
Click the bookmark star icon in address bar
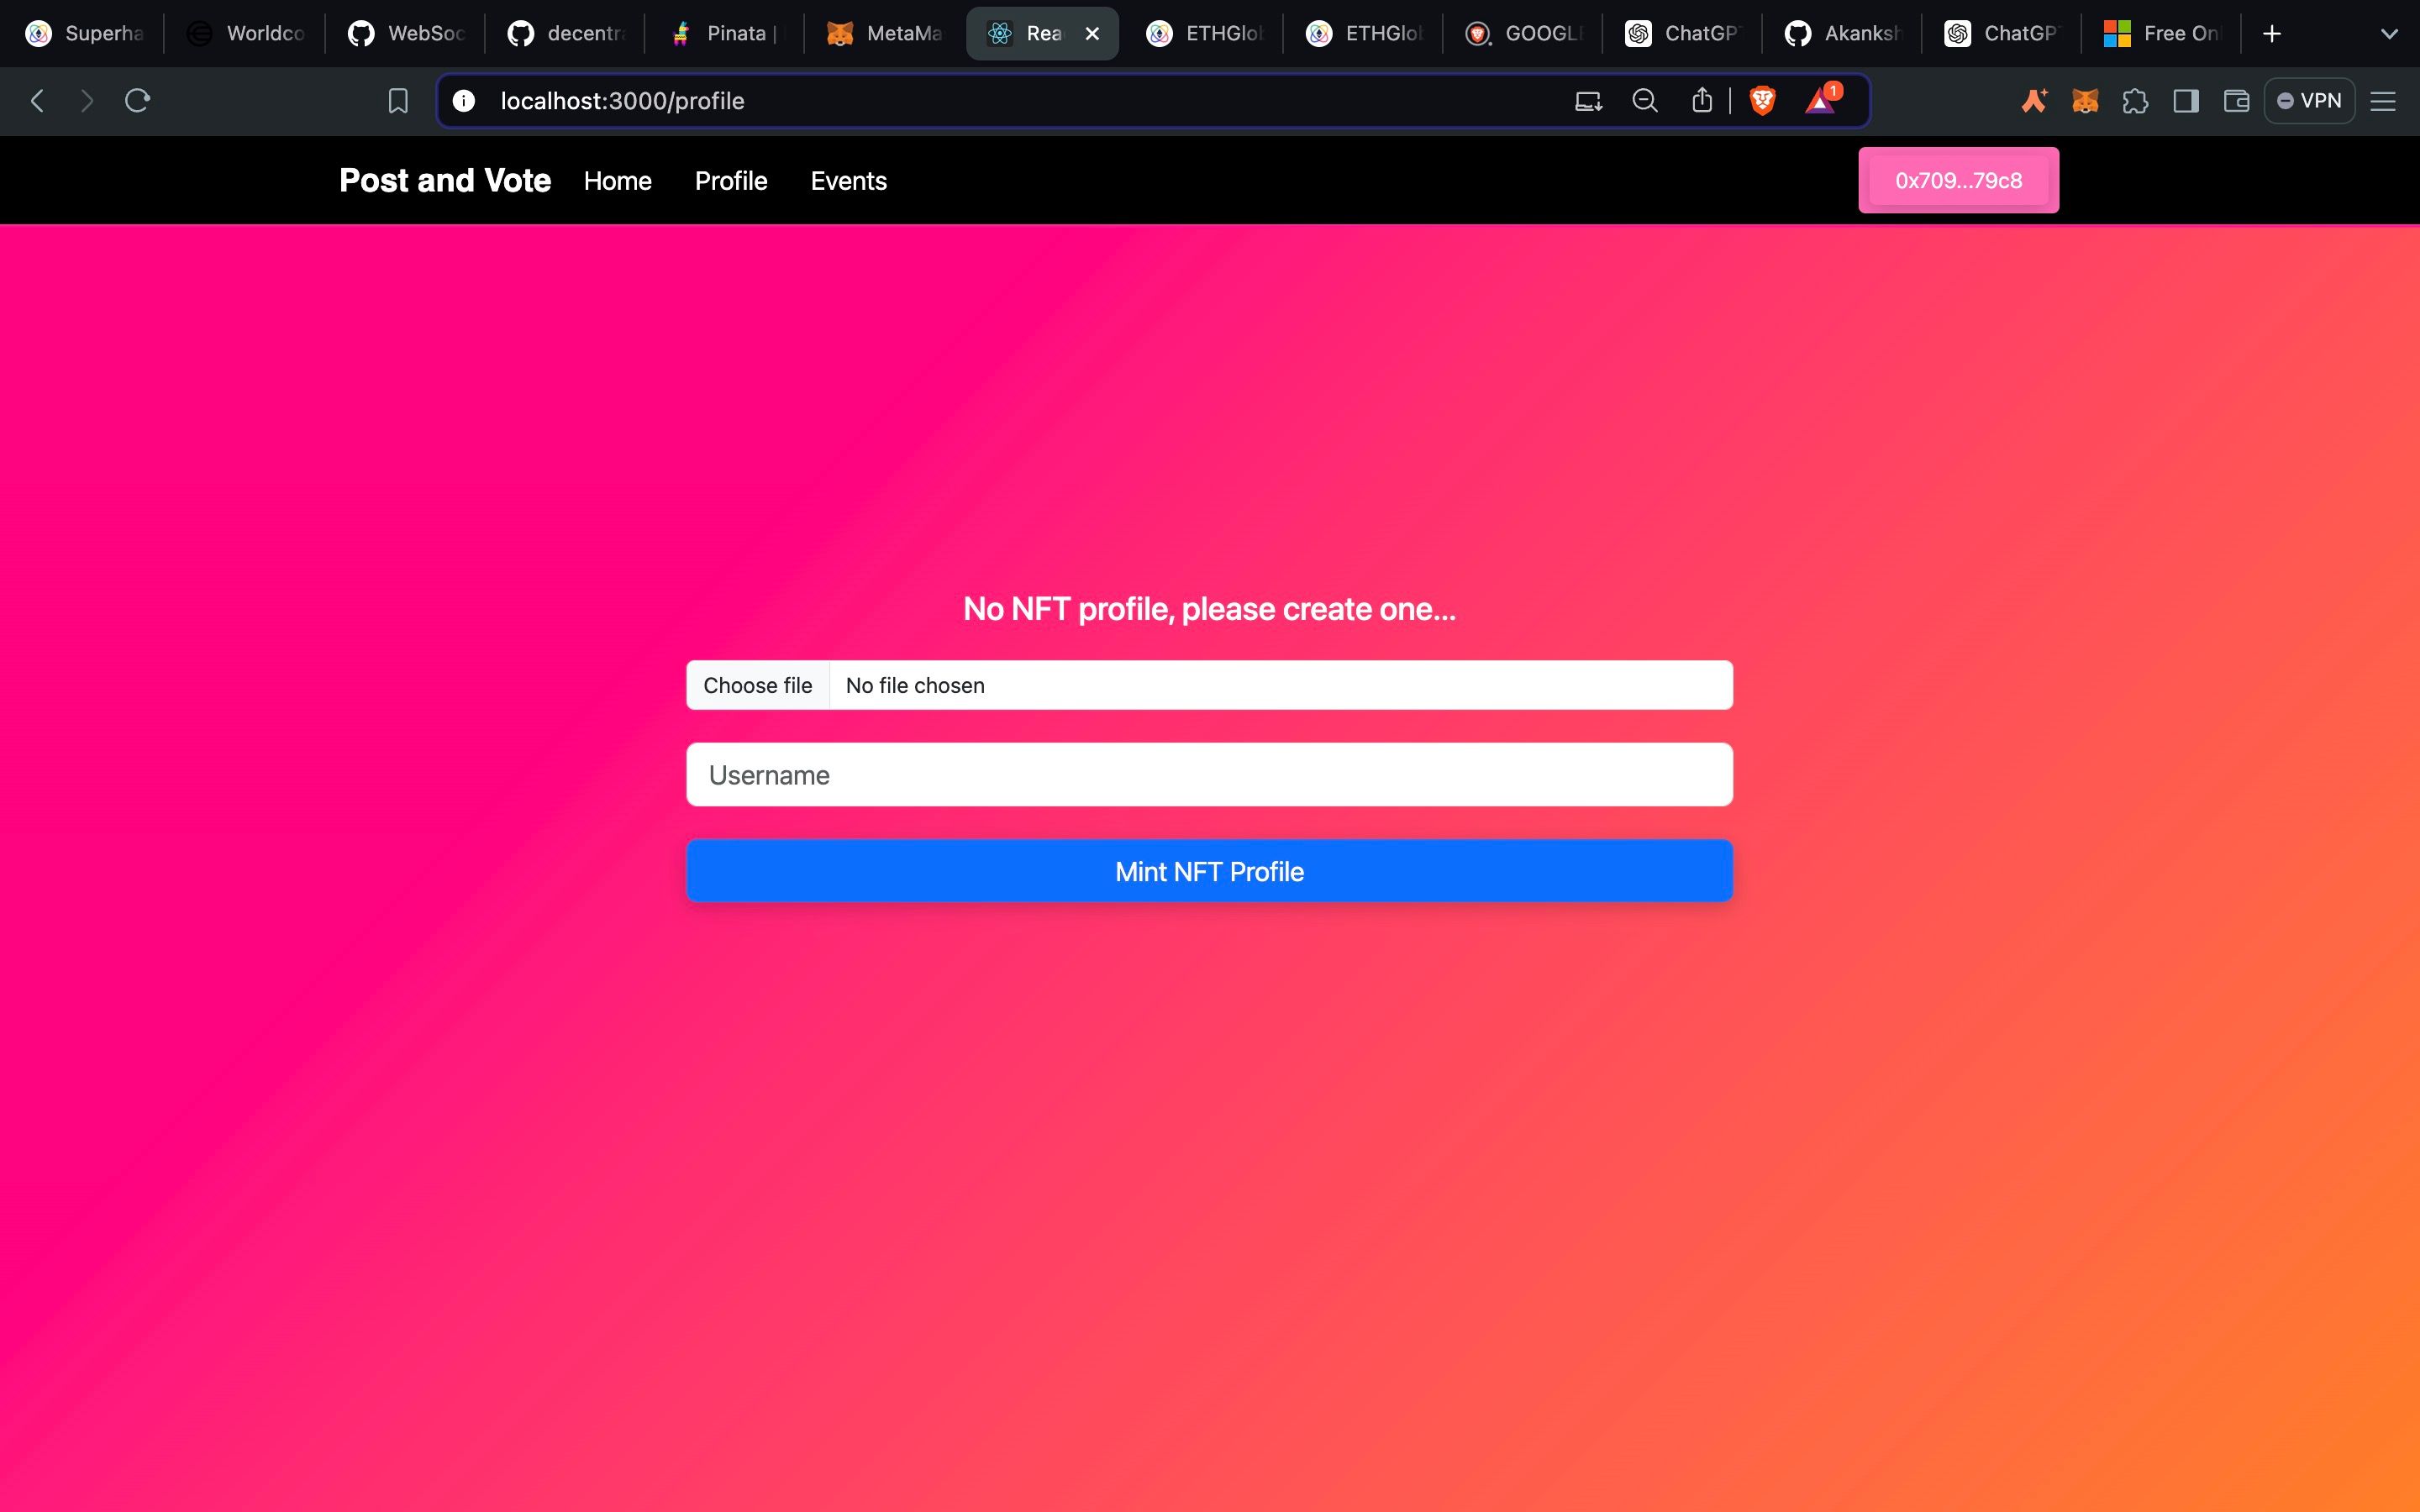397,99
